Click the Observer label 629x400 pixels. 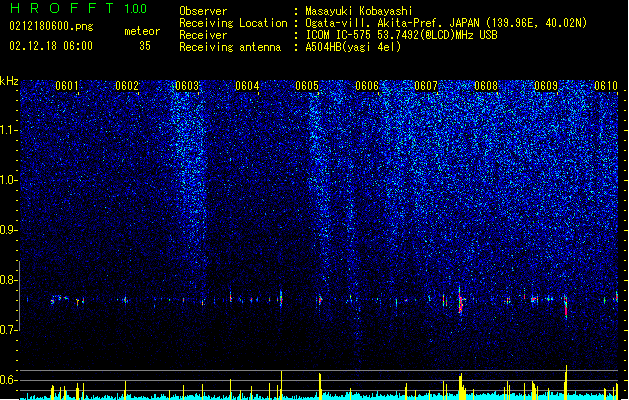pos(203,11)
